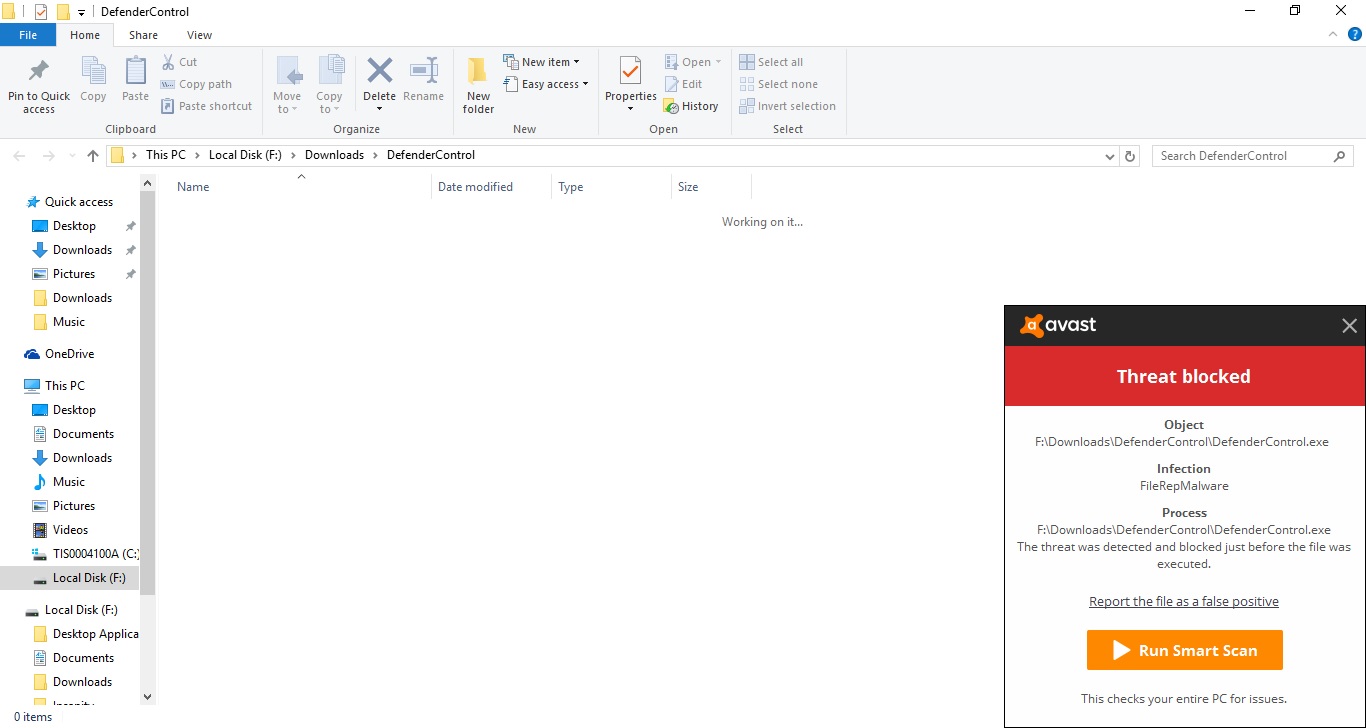Screen dimensions: 1366x728
Task: Open pinned Desktop under Quick access
Action: [74, 226]
